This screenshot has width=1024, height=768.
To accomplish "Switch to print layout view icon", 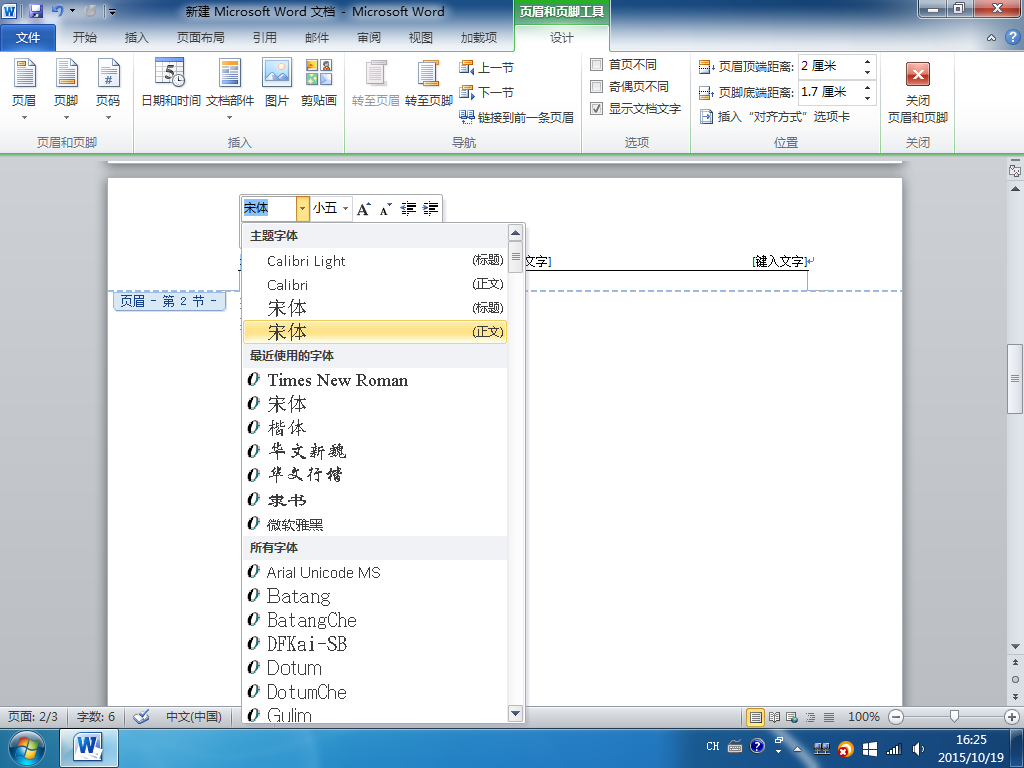I will coord(756,717).
